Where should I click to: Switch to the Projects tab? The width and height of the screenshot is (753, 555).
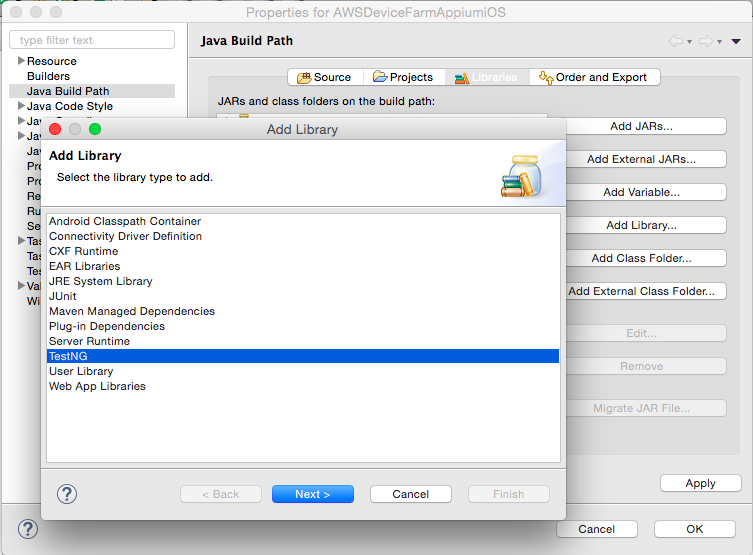tap(404, 77)
